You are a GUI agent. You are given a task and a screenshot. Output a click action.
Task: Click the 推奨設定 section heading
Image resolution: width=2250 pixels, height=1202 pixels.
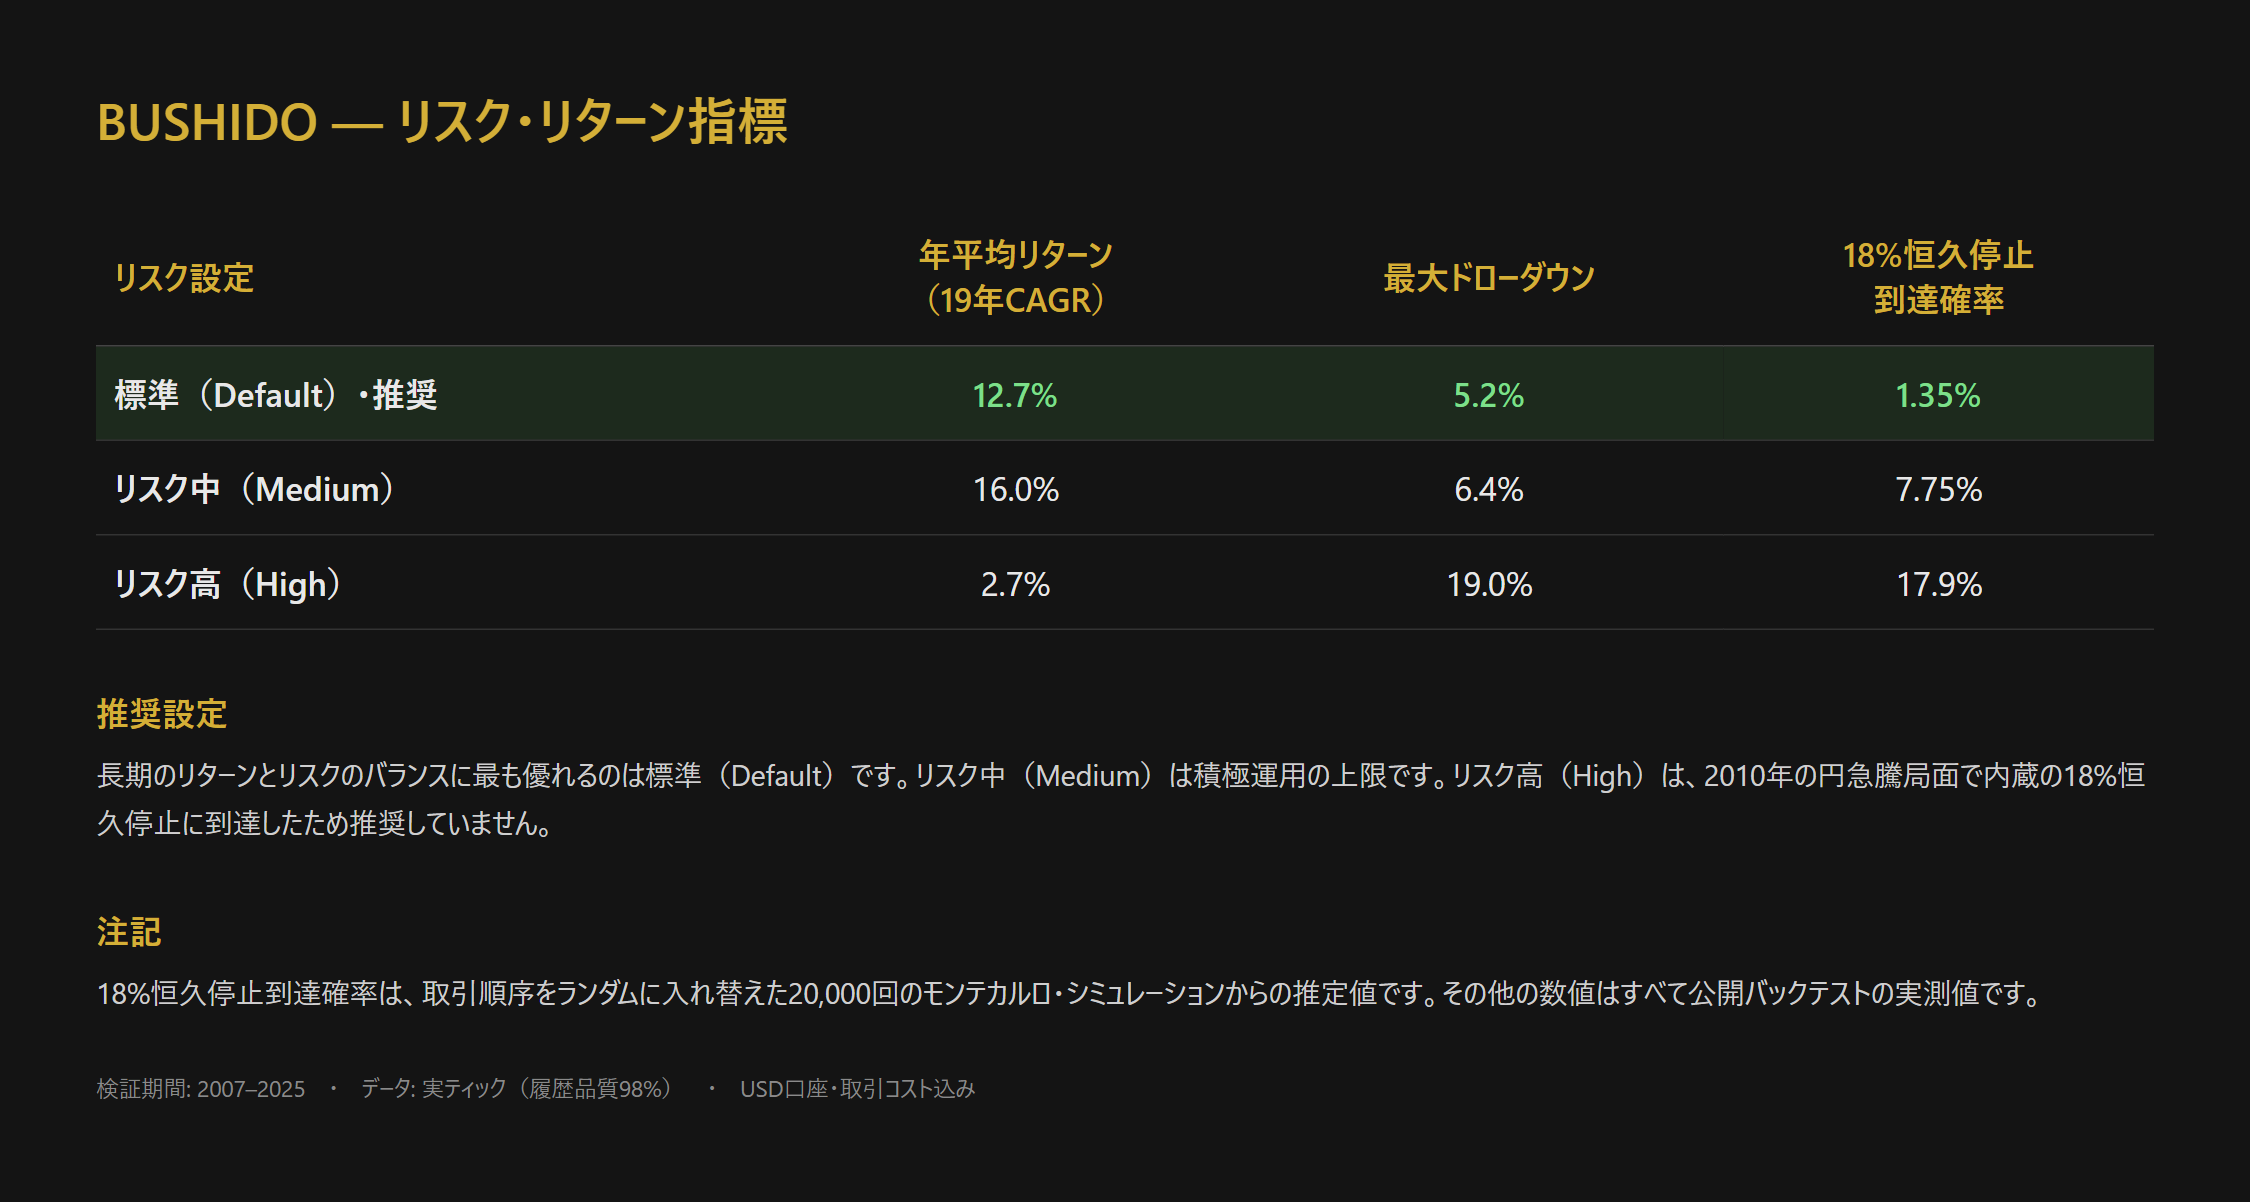point(162,714)
